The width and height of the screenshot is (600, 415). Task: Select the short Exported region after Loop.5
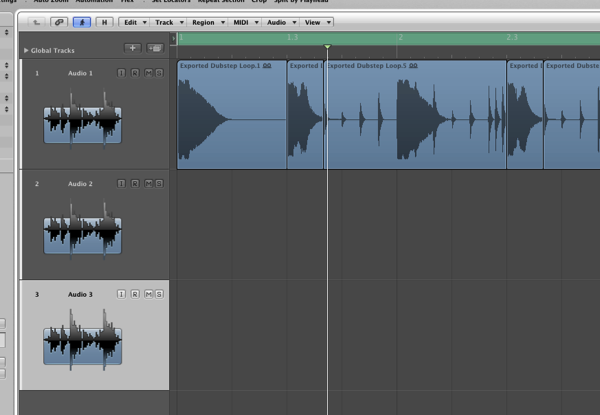click(525, 114)
